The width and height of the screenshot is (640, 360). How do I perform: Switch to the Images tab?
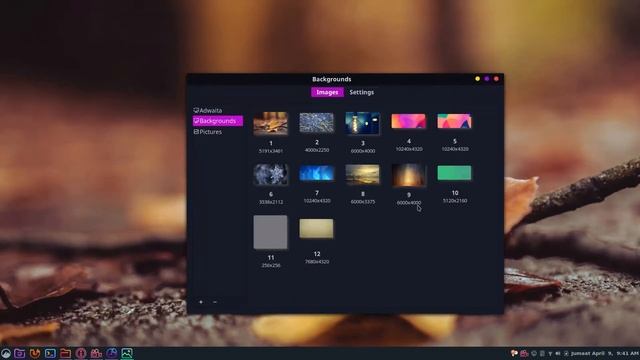click(327, 92)
